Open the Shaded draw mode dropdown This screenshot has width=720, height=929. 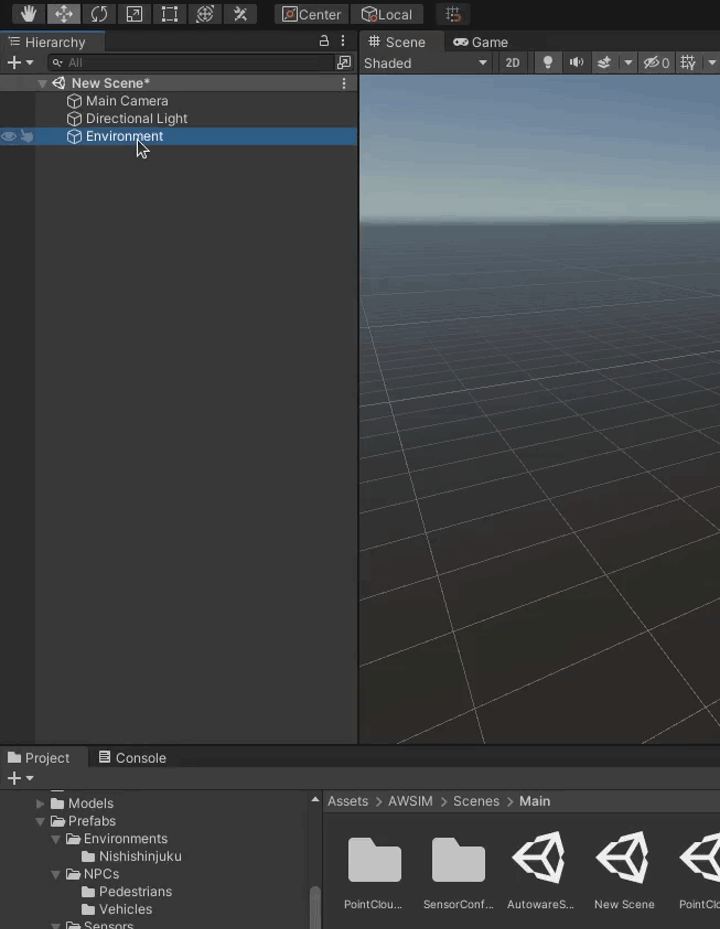(x=425, y=63)
